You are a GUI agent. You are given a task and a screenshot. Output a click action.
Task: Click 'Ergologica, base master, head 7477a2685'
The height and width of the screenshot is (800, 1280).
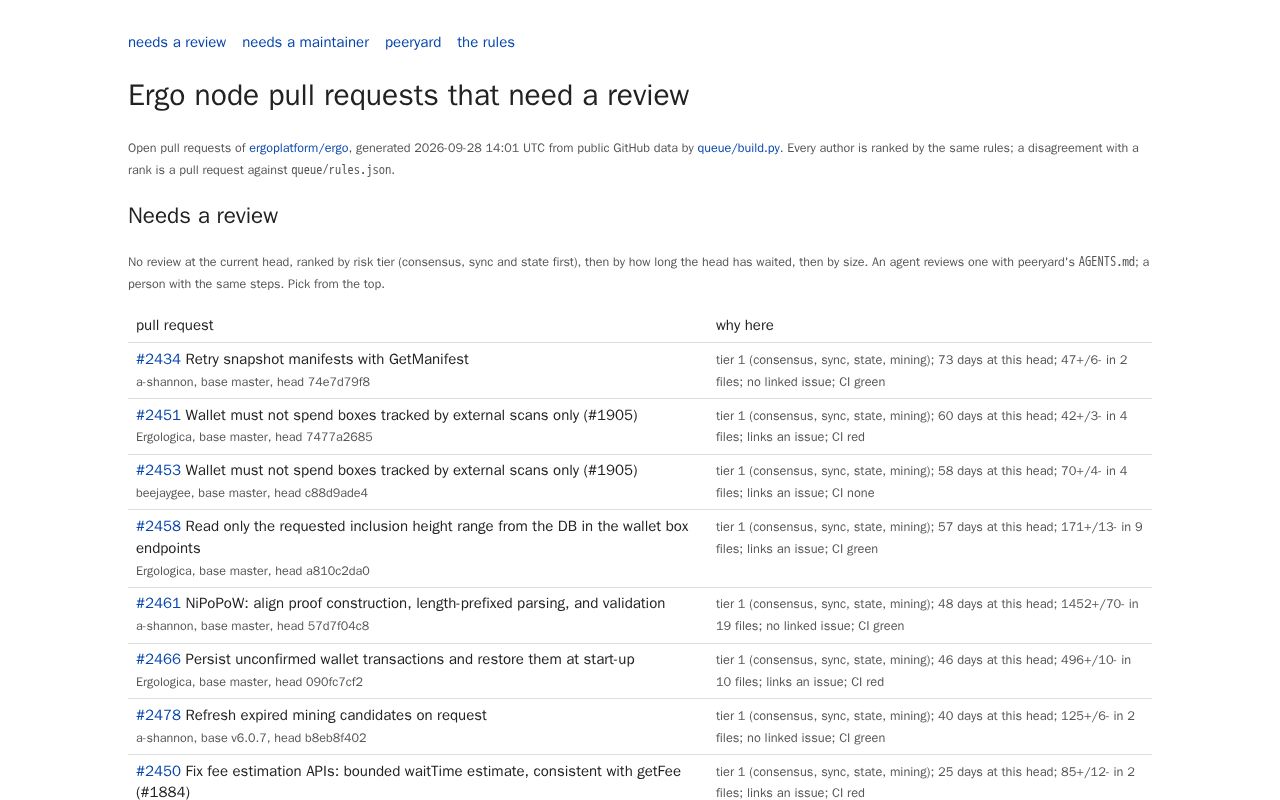click(x=254, y=437)
